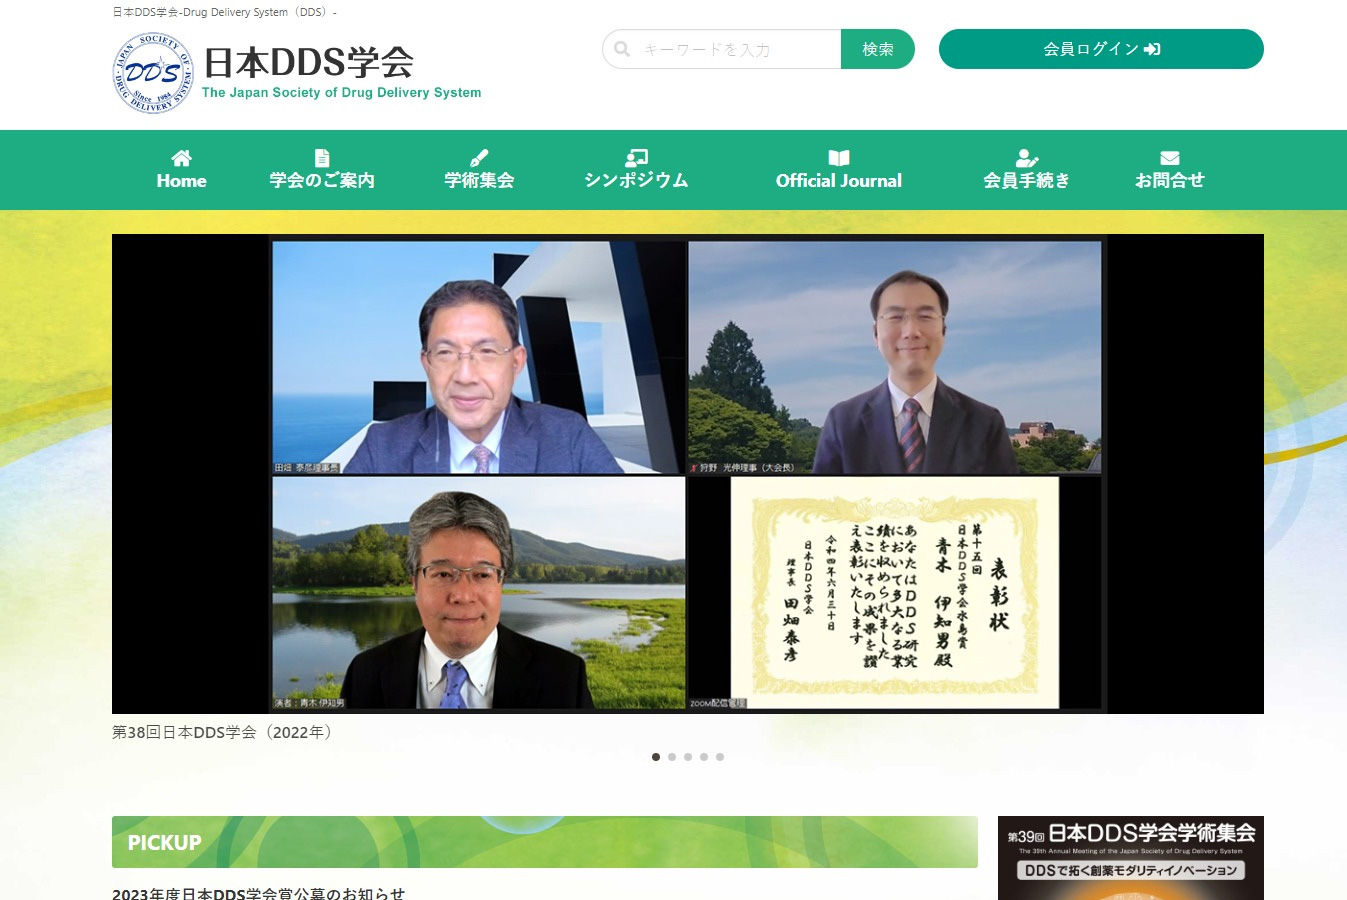Click the pen icon above 学術集会
Viewport: 1347px width, 900px height.
(x=479, y=158)
